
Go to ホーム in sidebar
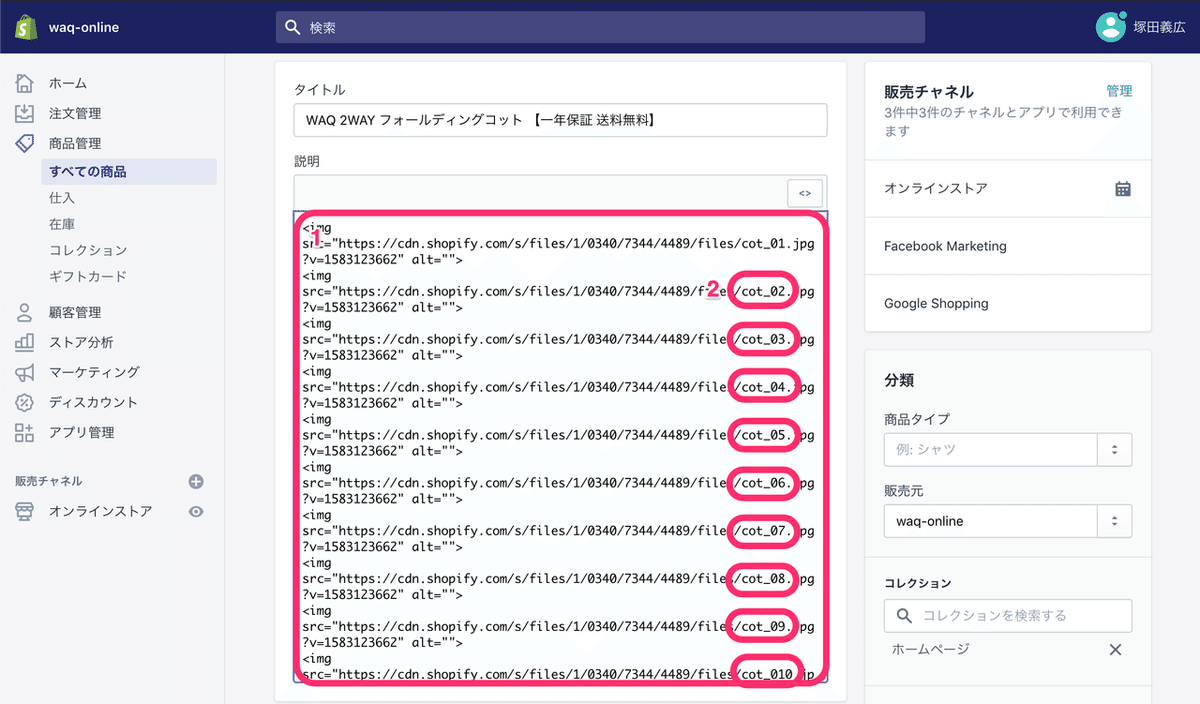click(68, 83)
